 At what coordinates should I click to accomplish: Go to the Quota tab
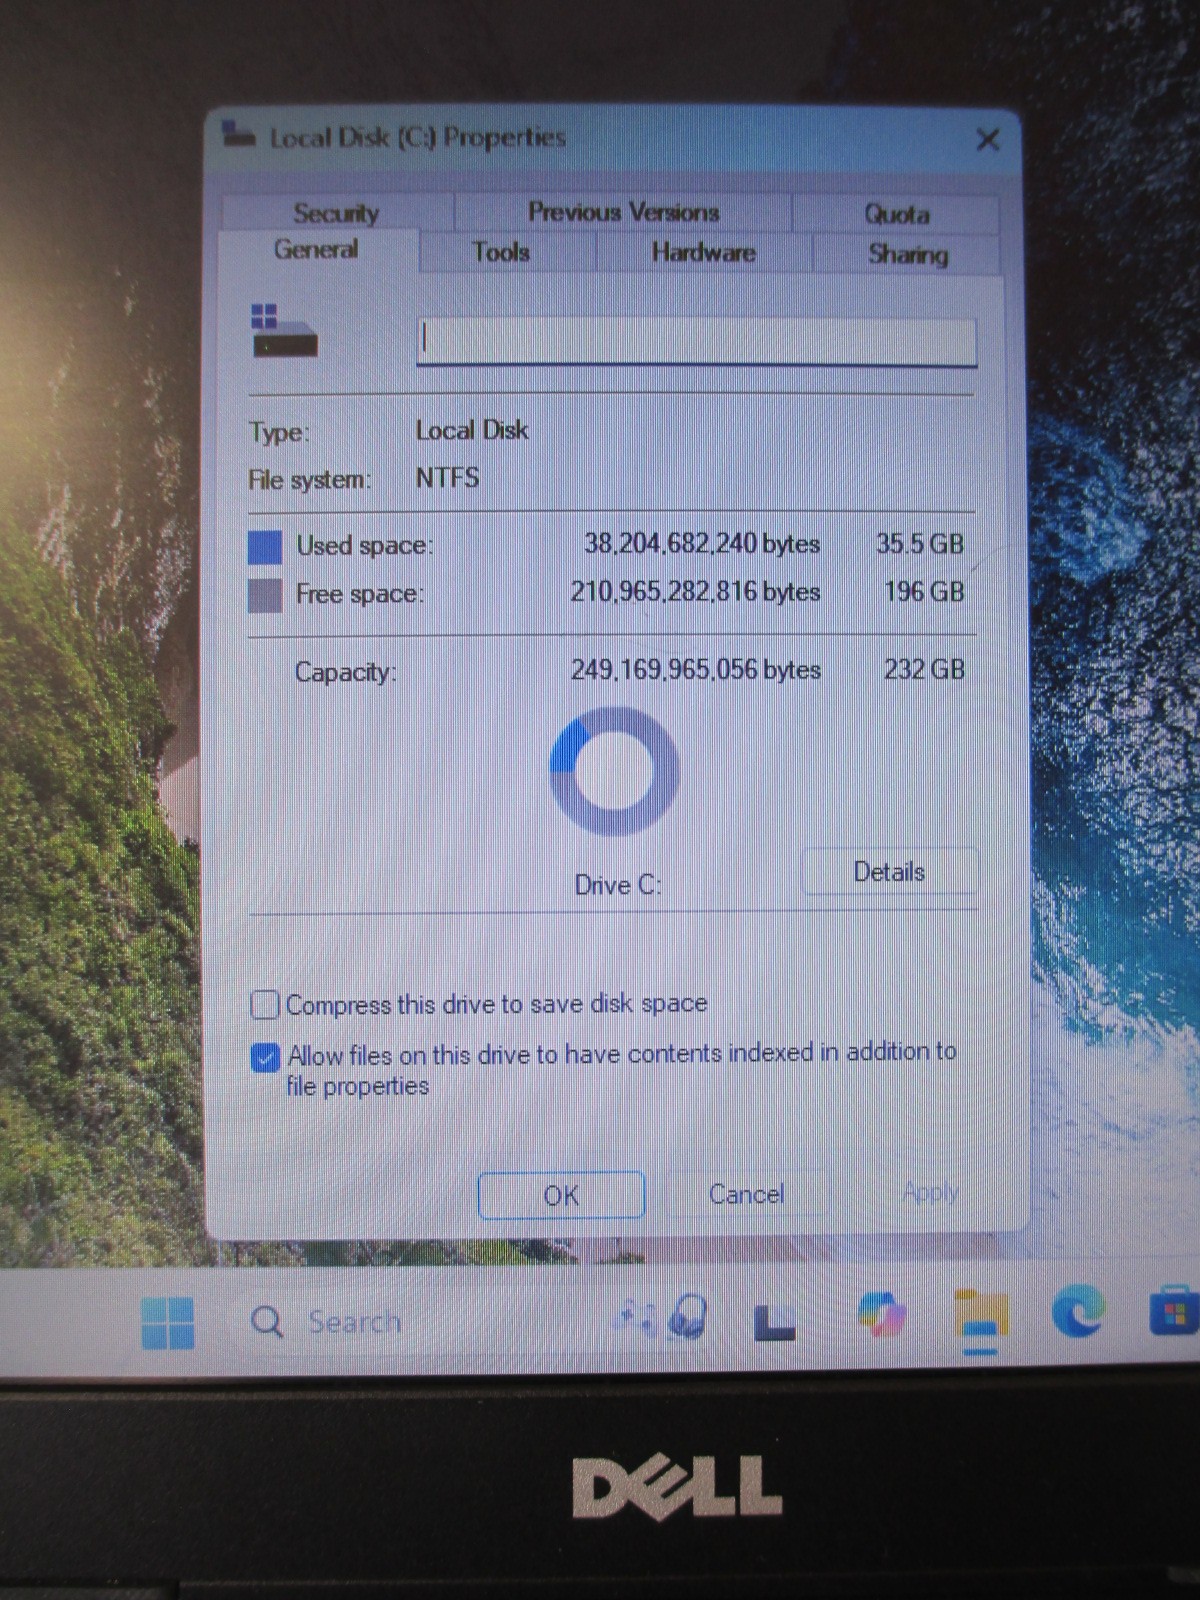coord(896,214)
